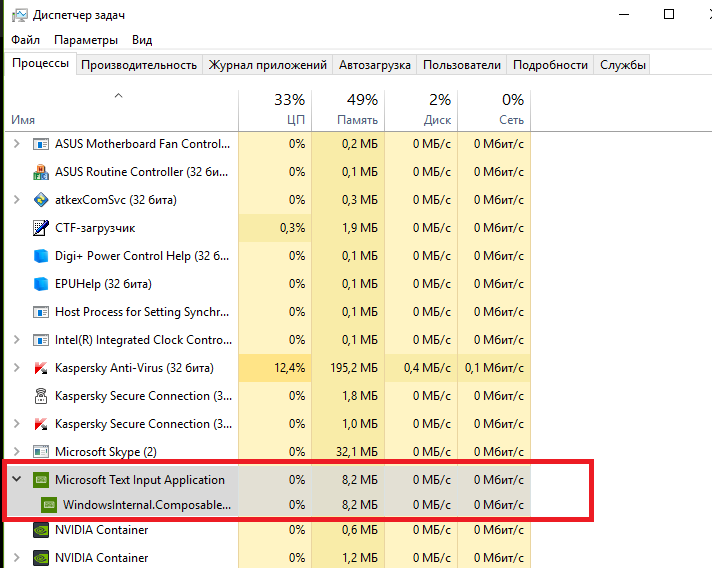Click the WindowsInternal.Composable child process icon

pyautogui.click(x=49, y=505)
